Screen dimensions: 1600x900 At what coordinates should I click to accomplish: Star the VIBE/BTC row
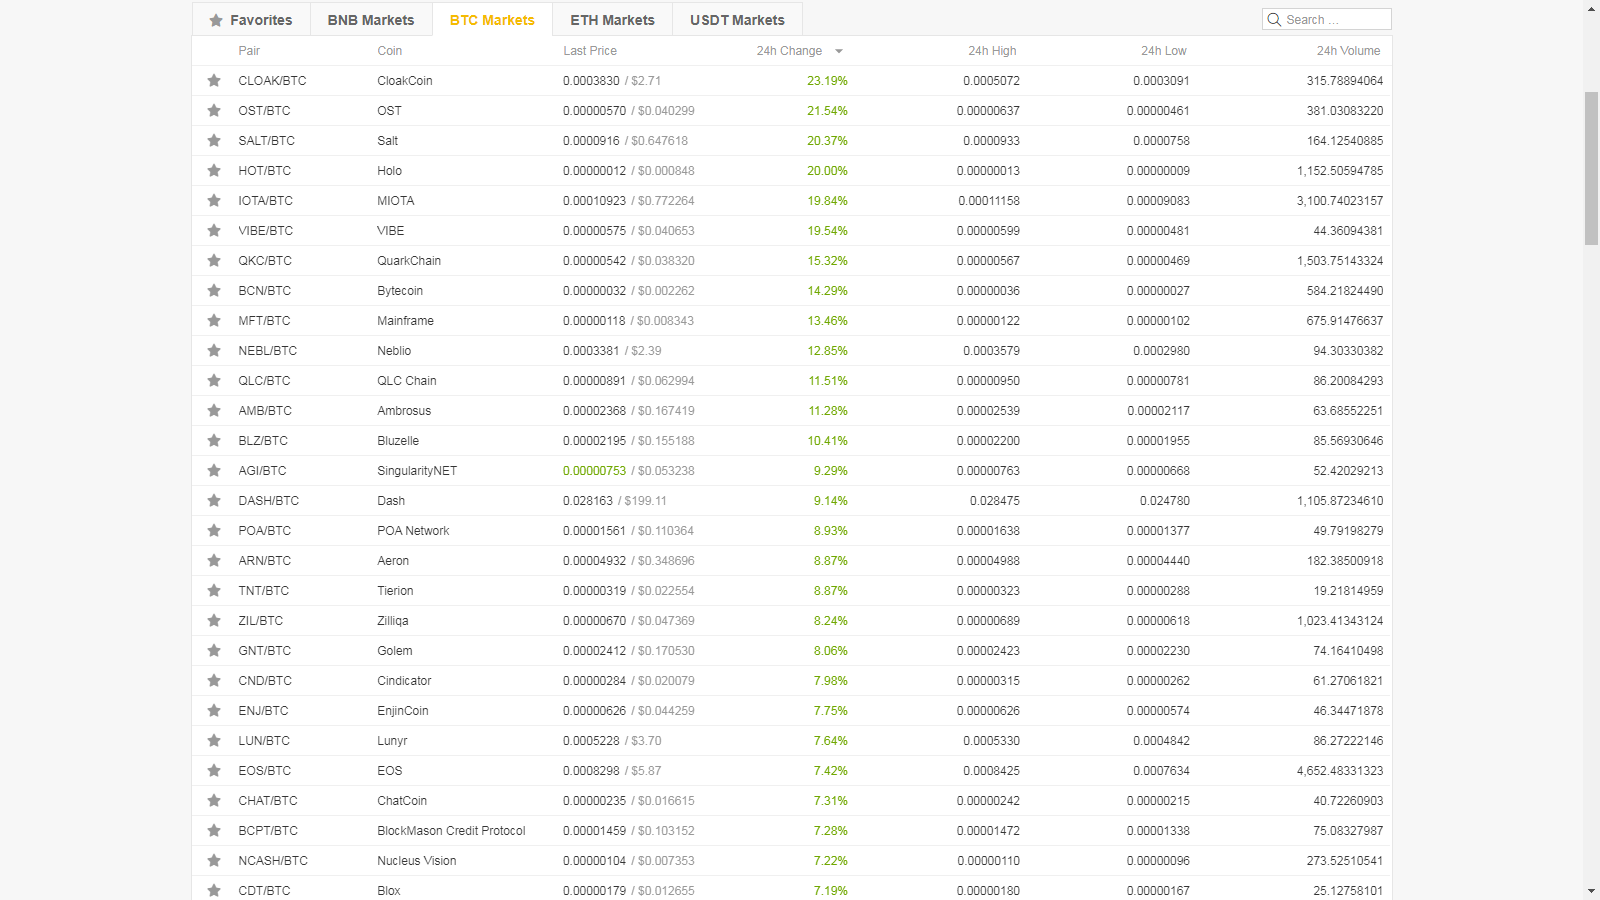(214, 231)
